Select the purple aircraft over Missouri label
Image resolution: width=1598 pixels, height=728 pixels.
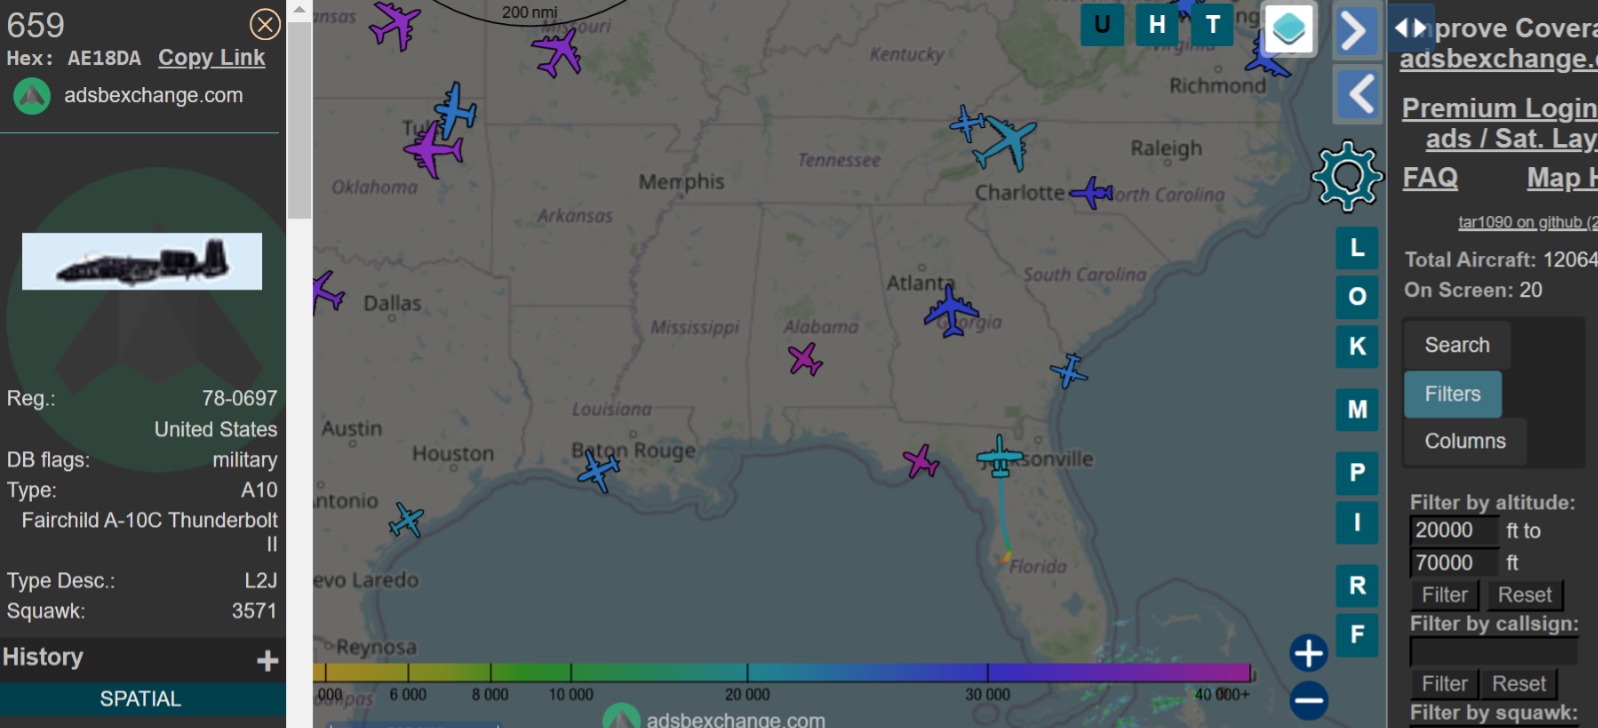coord(557,52)
